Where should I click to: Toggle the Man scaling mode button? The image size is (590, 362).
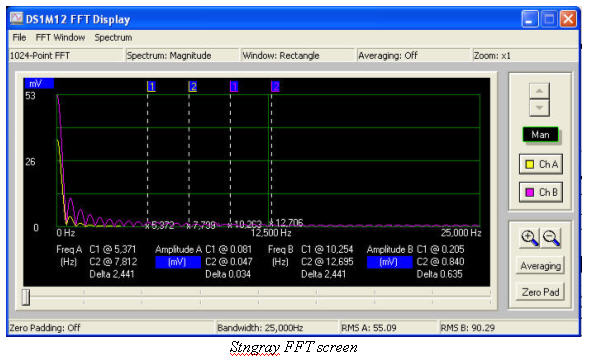click(x=540, y=135)
